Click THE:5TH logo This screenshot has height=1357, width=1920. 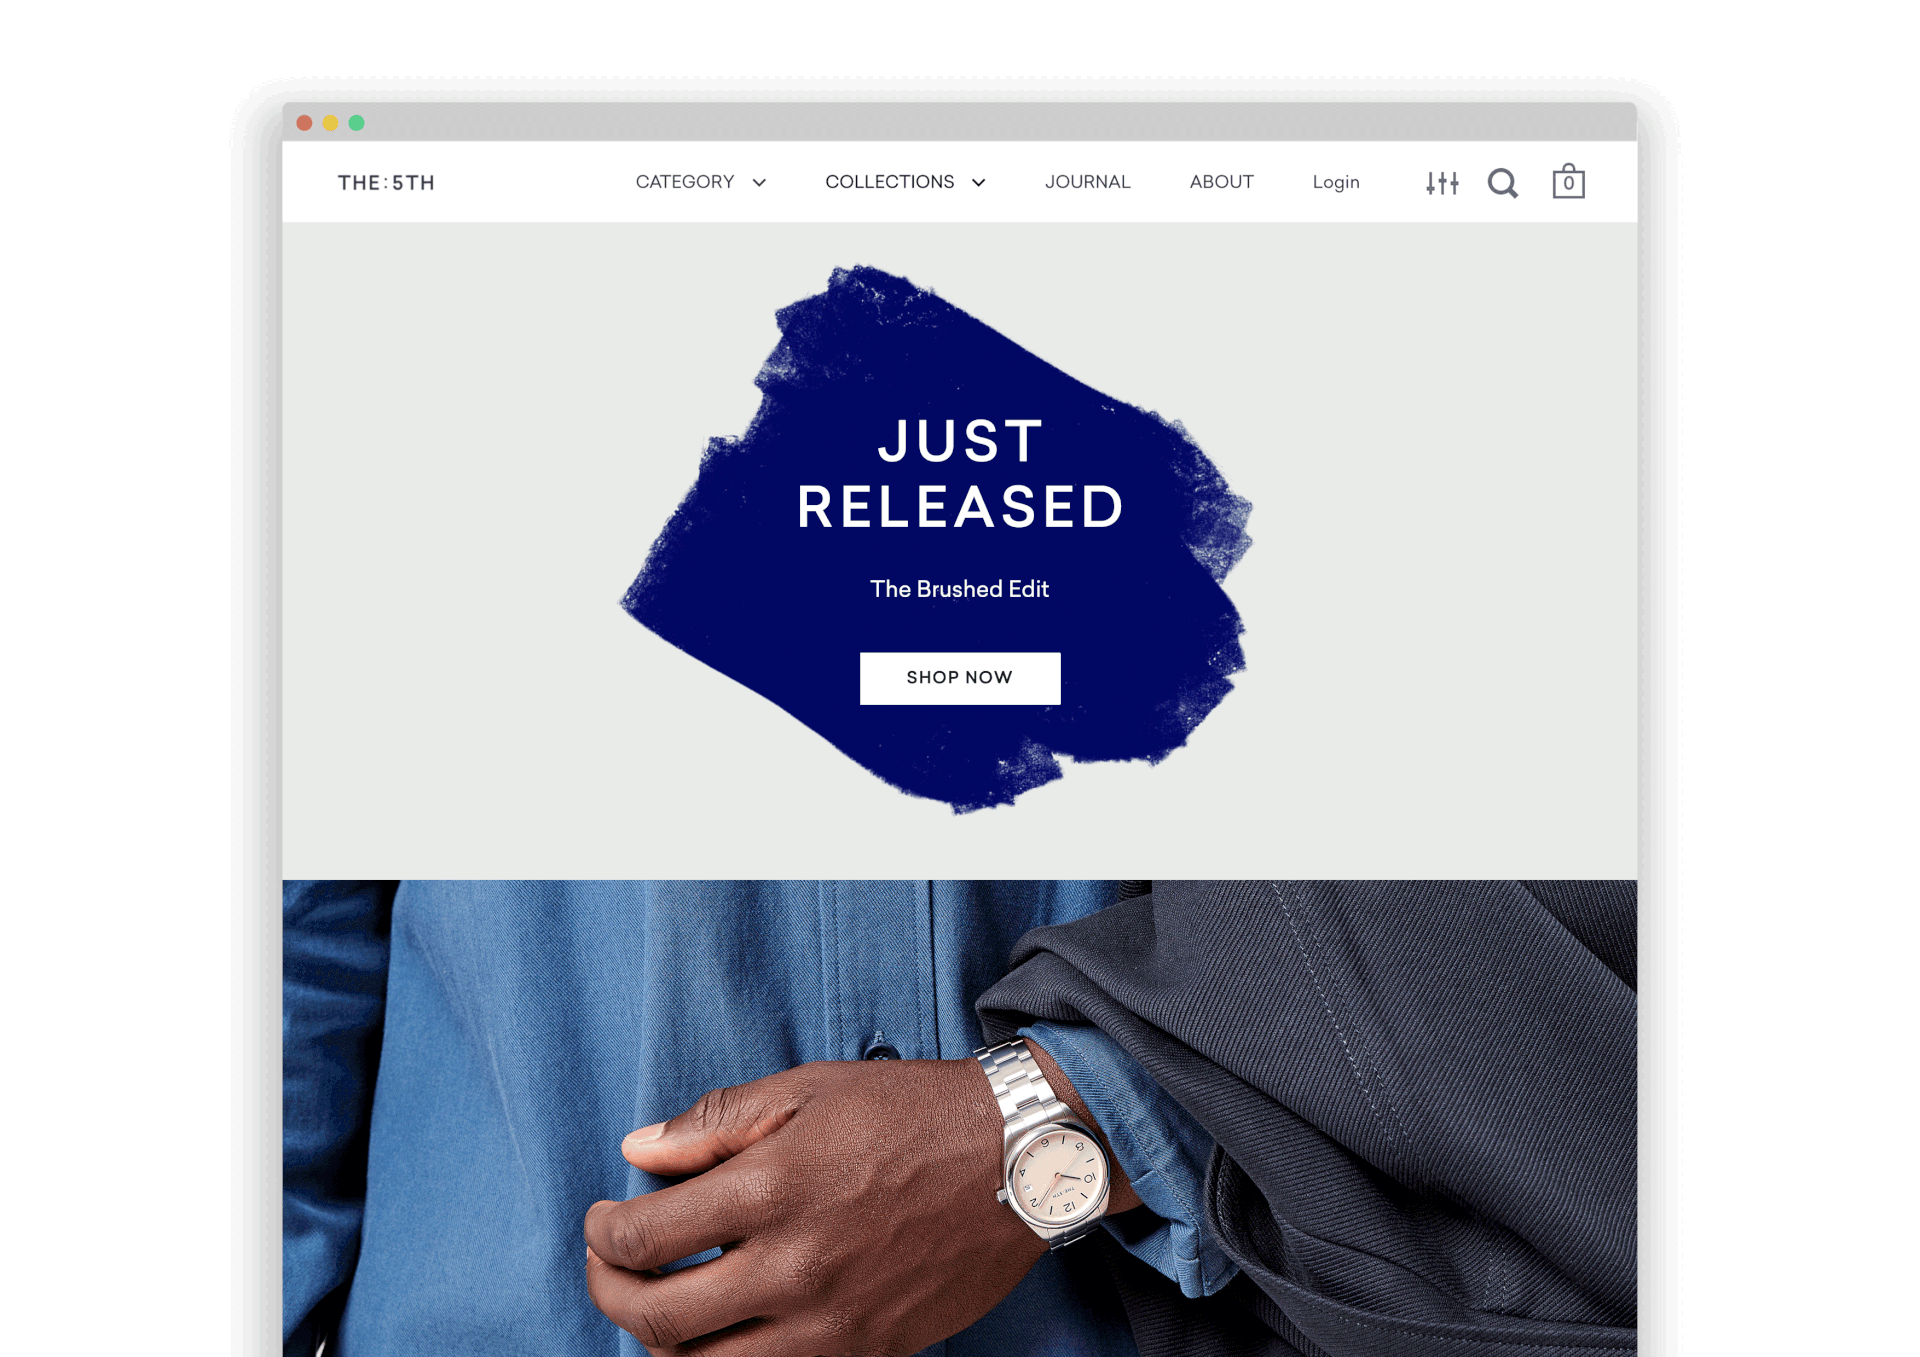386,183
